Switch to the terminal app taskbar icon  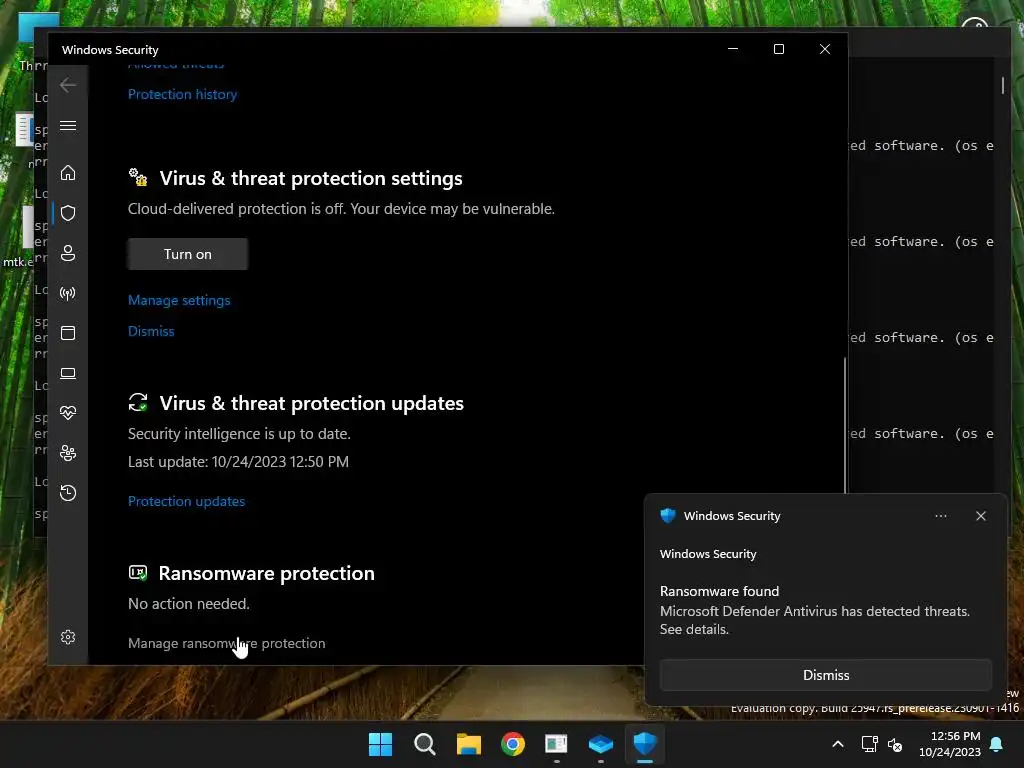coord(556,744)
